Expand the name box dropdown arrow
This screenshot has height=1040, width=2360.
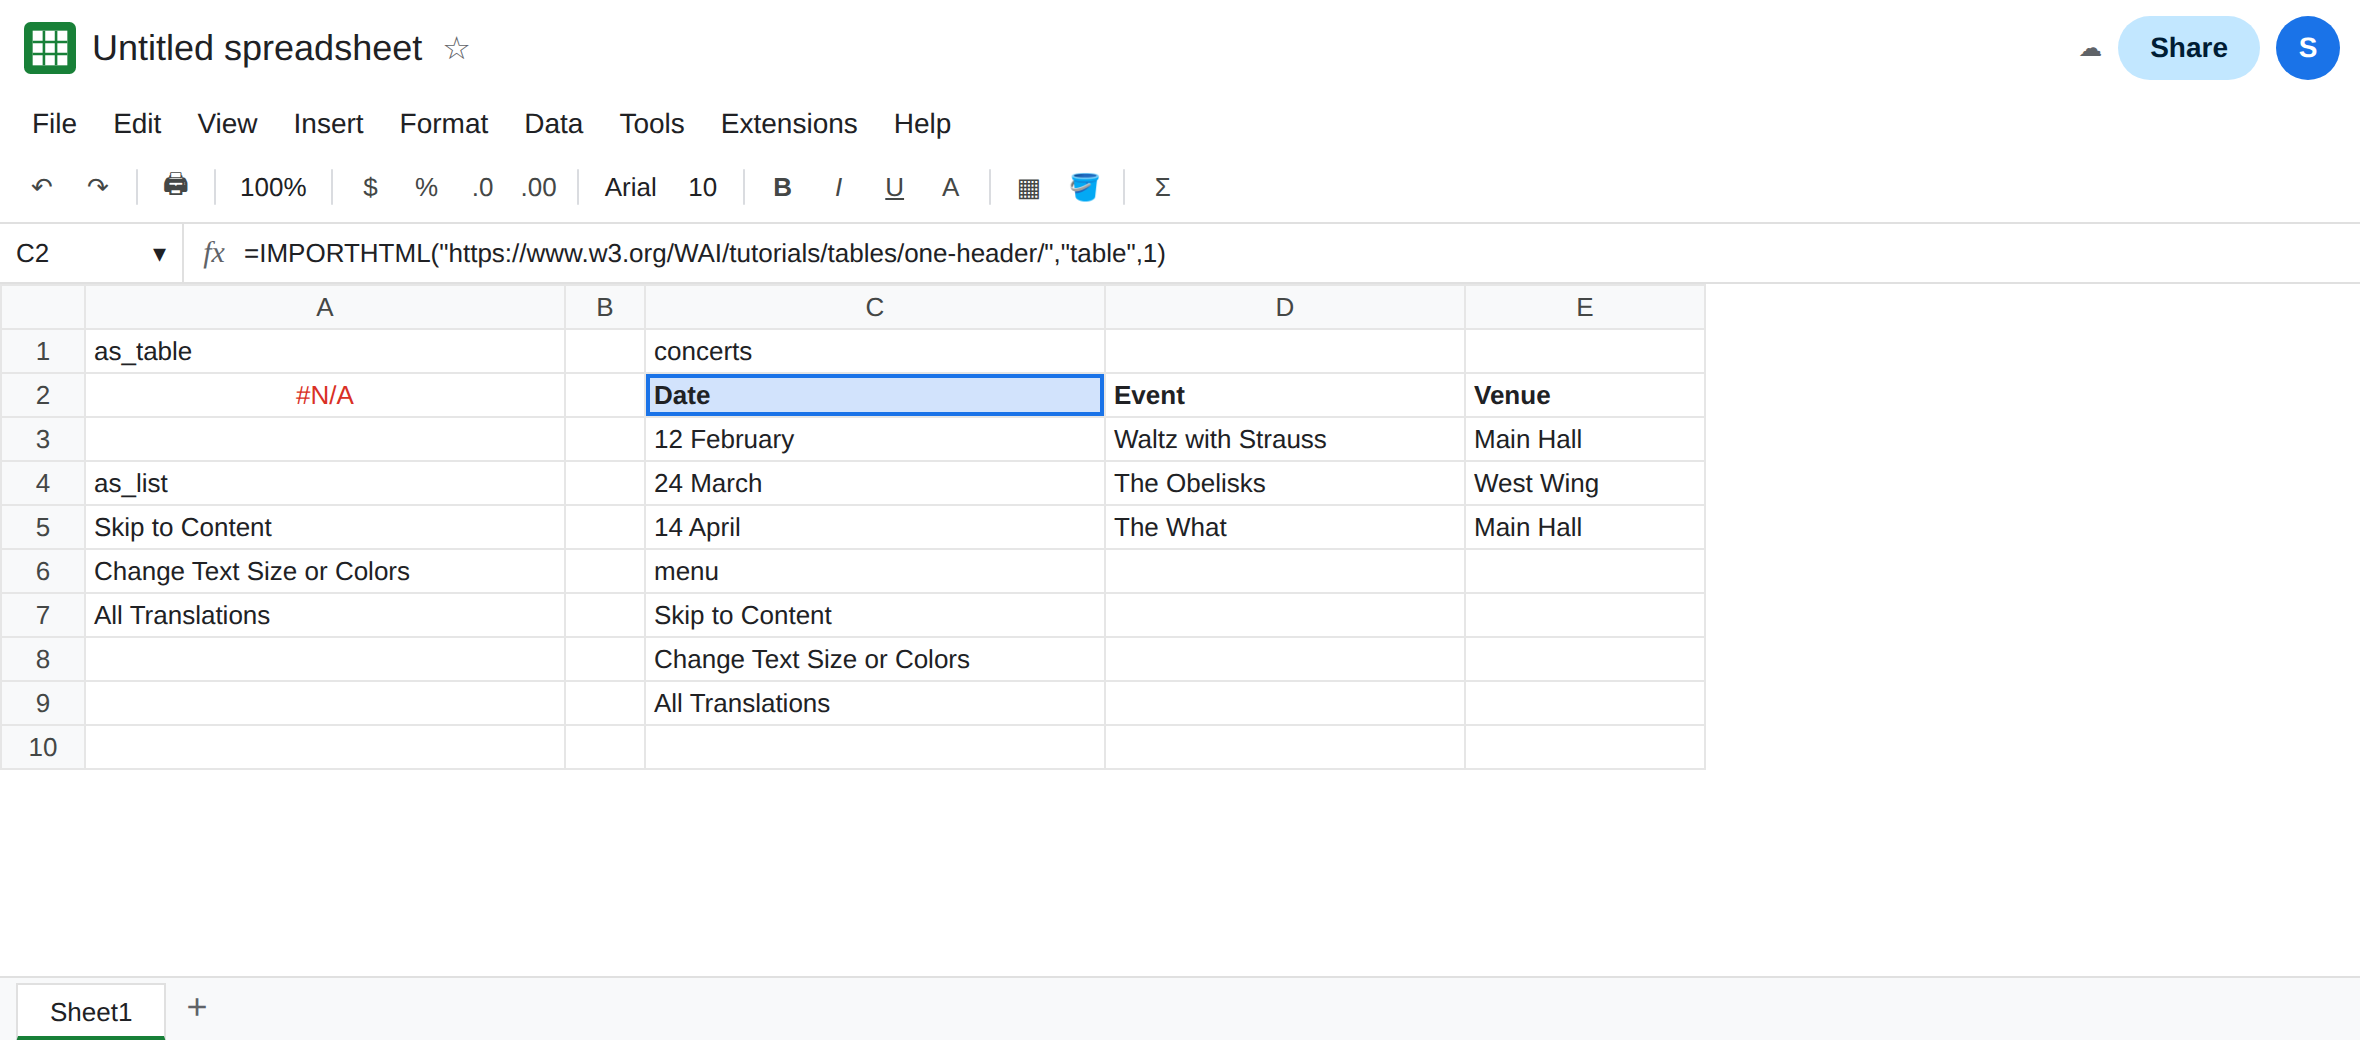[159, 254]
